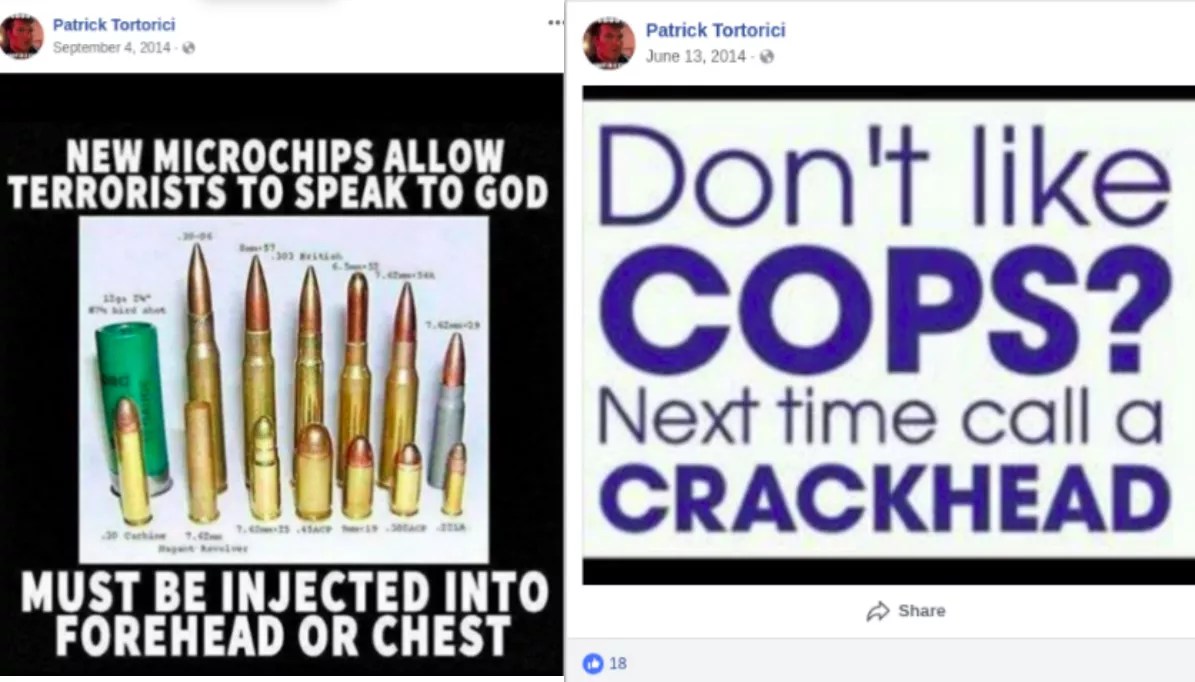
Task: Click the bullet lineup photo inside the meme
Action: click(284, 390)
